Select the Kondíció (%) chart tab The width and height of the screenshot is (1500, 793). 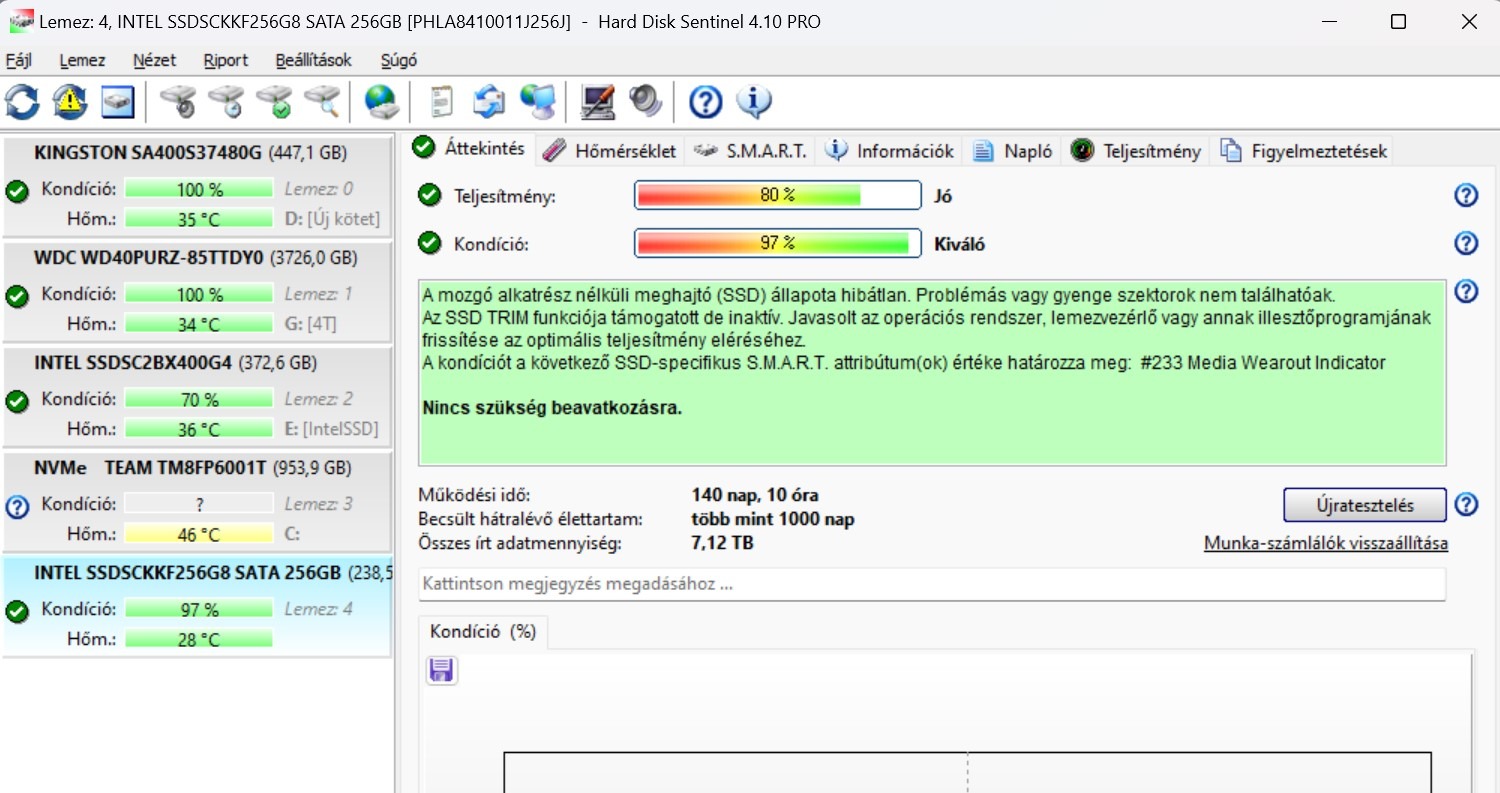coord(483,632)
